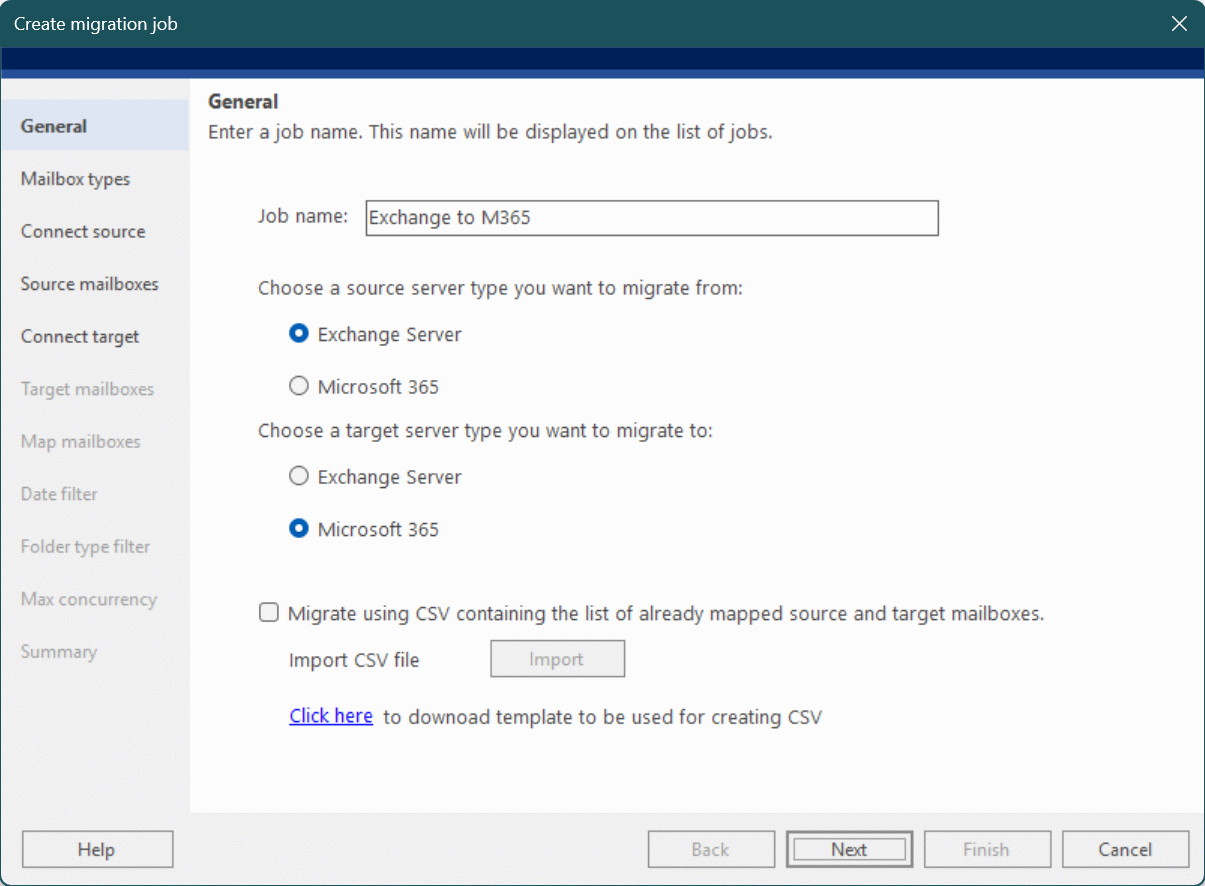
Task: Click the Back button
Action: [x=711, y=849]
